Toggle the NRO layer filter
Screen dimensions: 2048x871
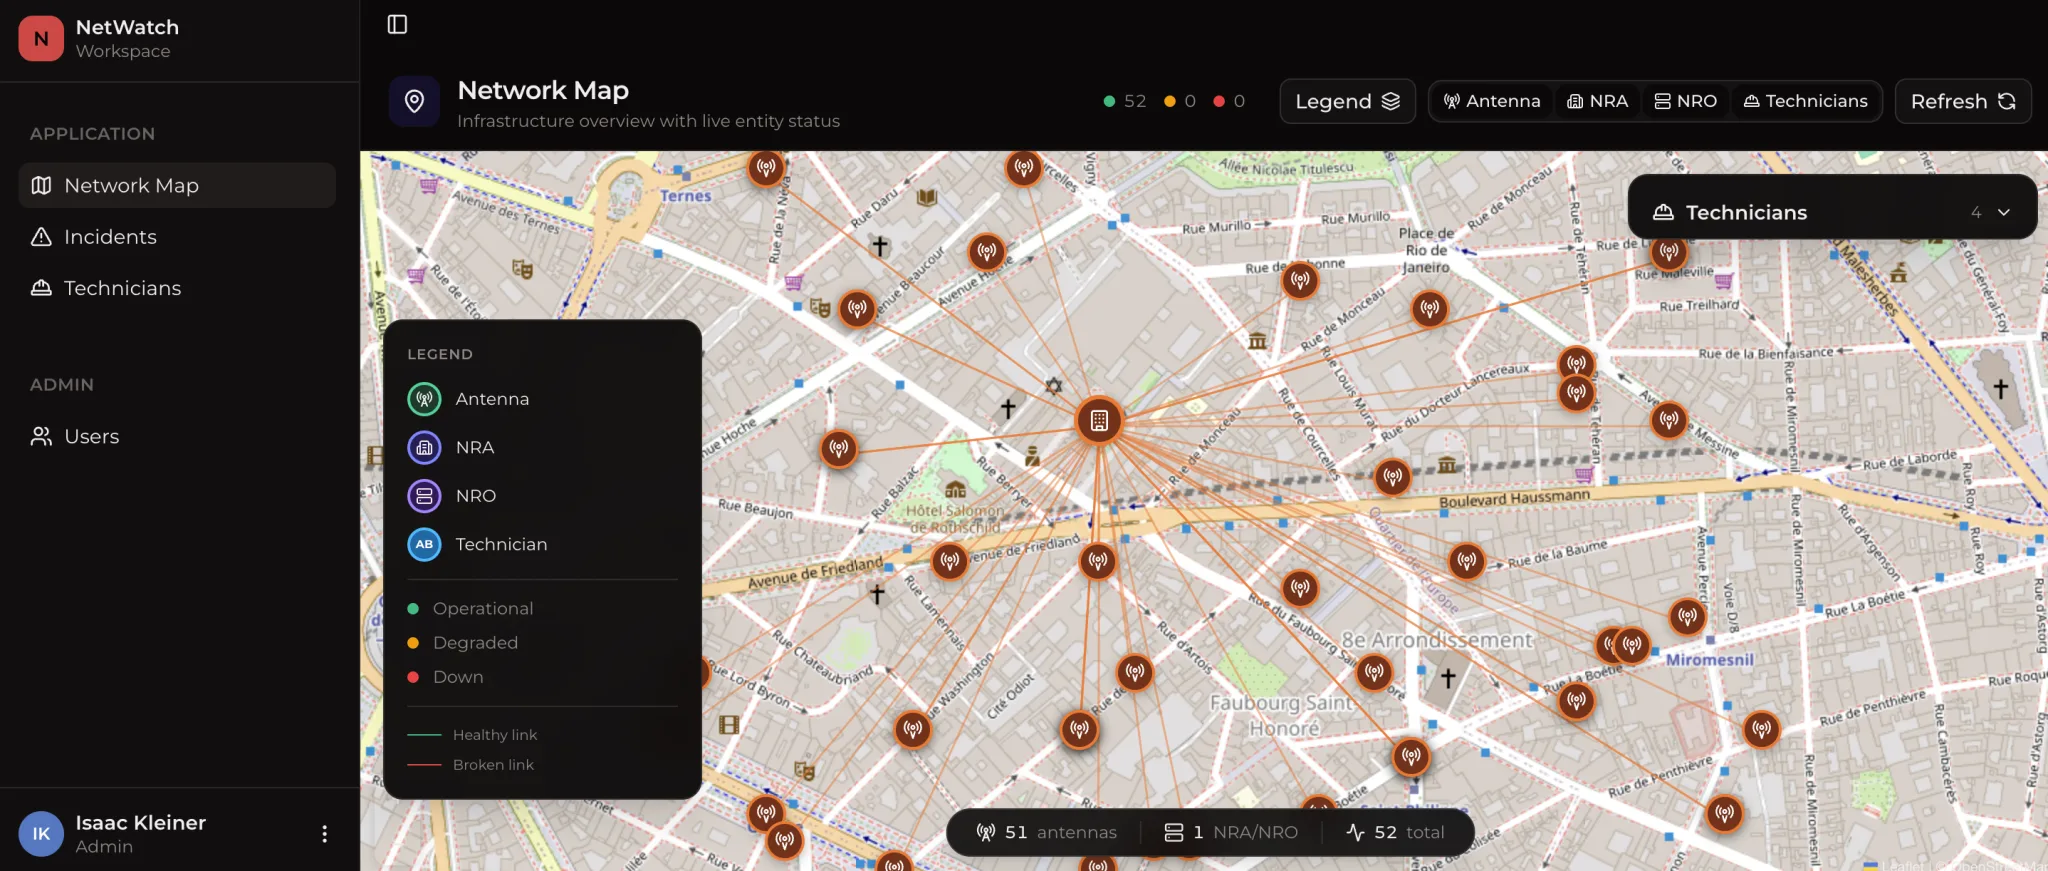point(1685,101)
